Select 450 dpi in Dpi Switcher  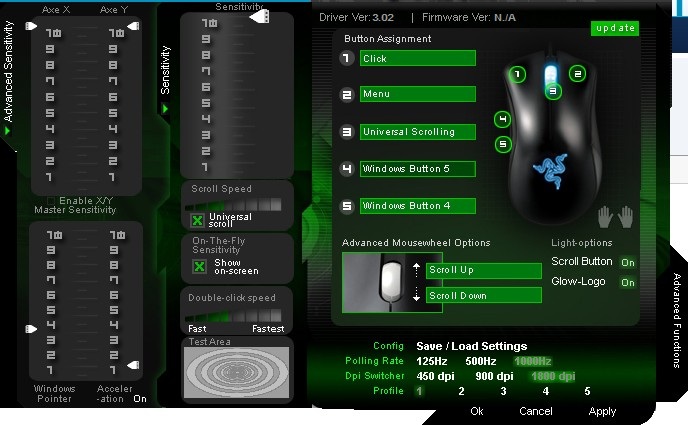(x=435, y=376)
